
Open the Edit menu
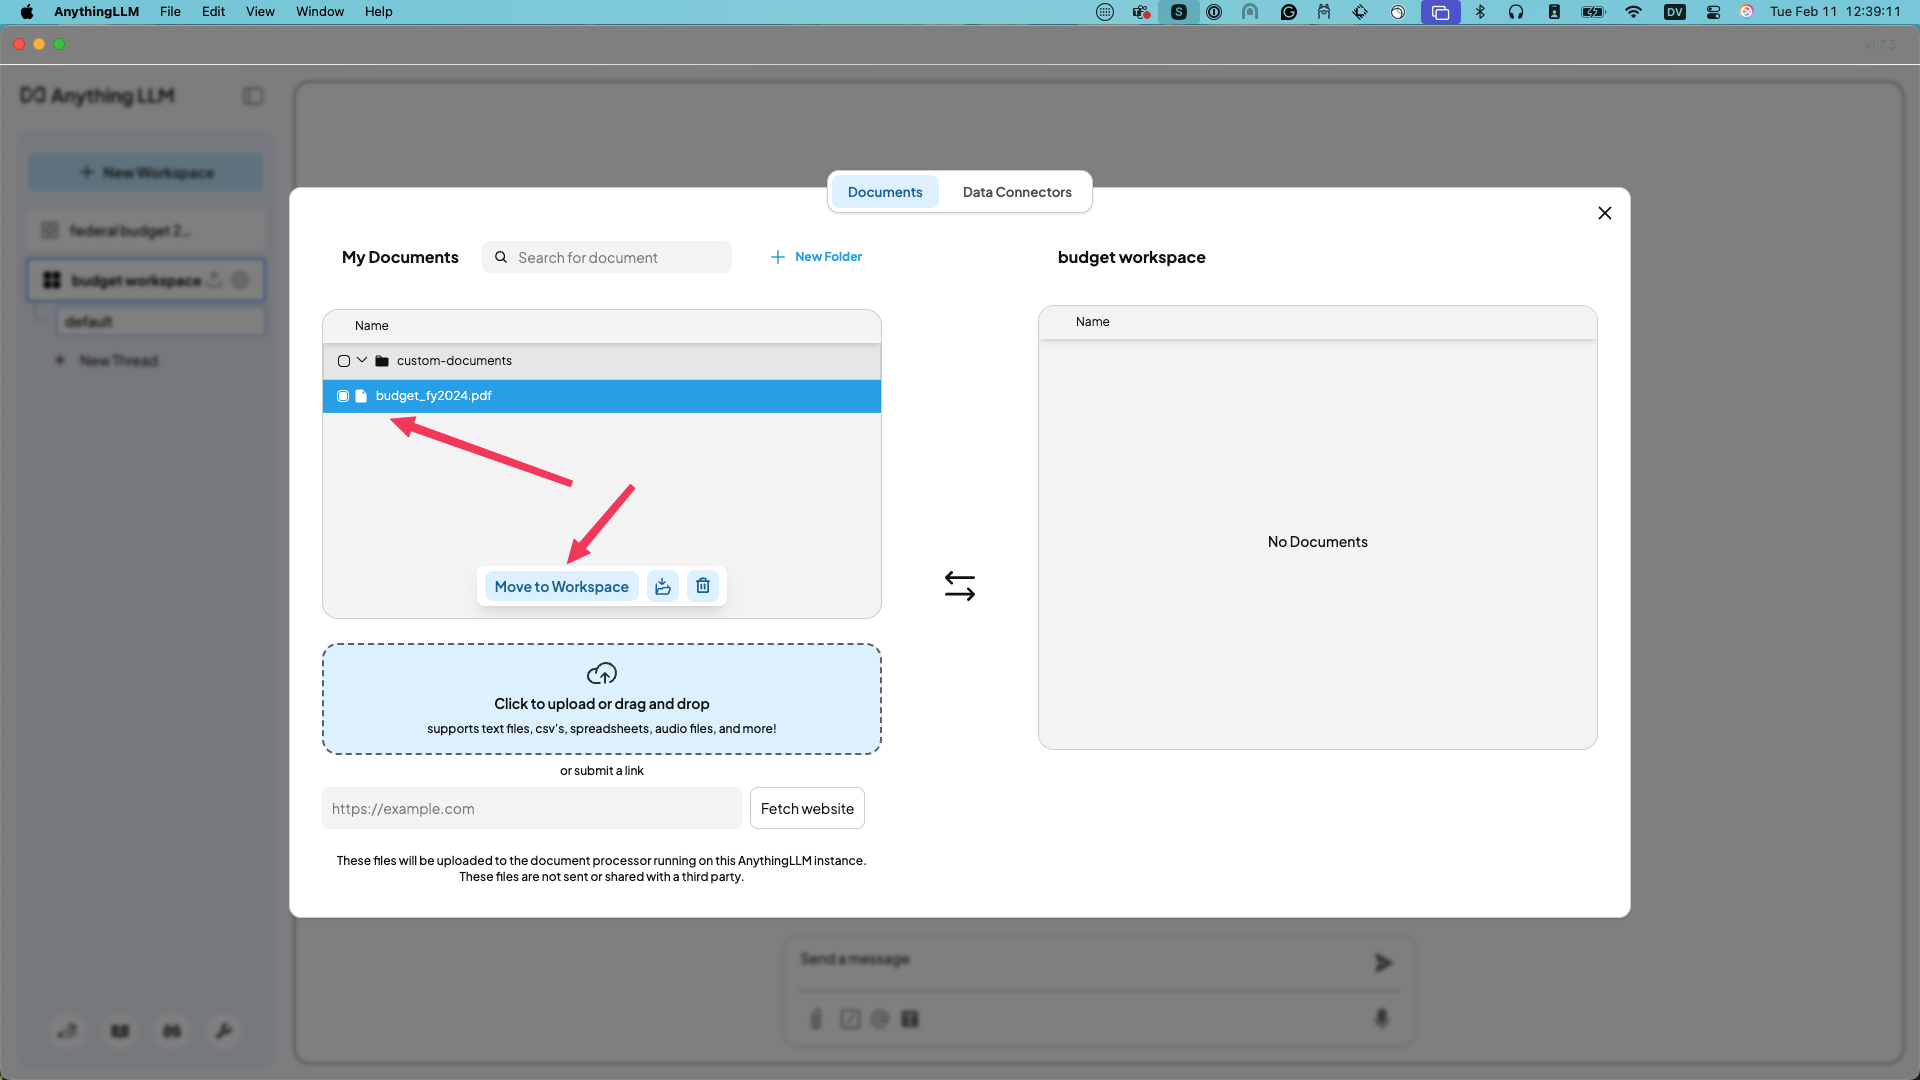[x=213, y=12]
